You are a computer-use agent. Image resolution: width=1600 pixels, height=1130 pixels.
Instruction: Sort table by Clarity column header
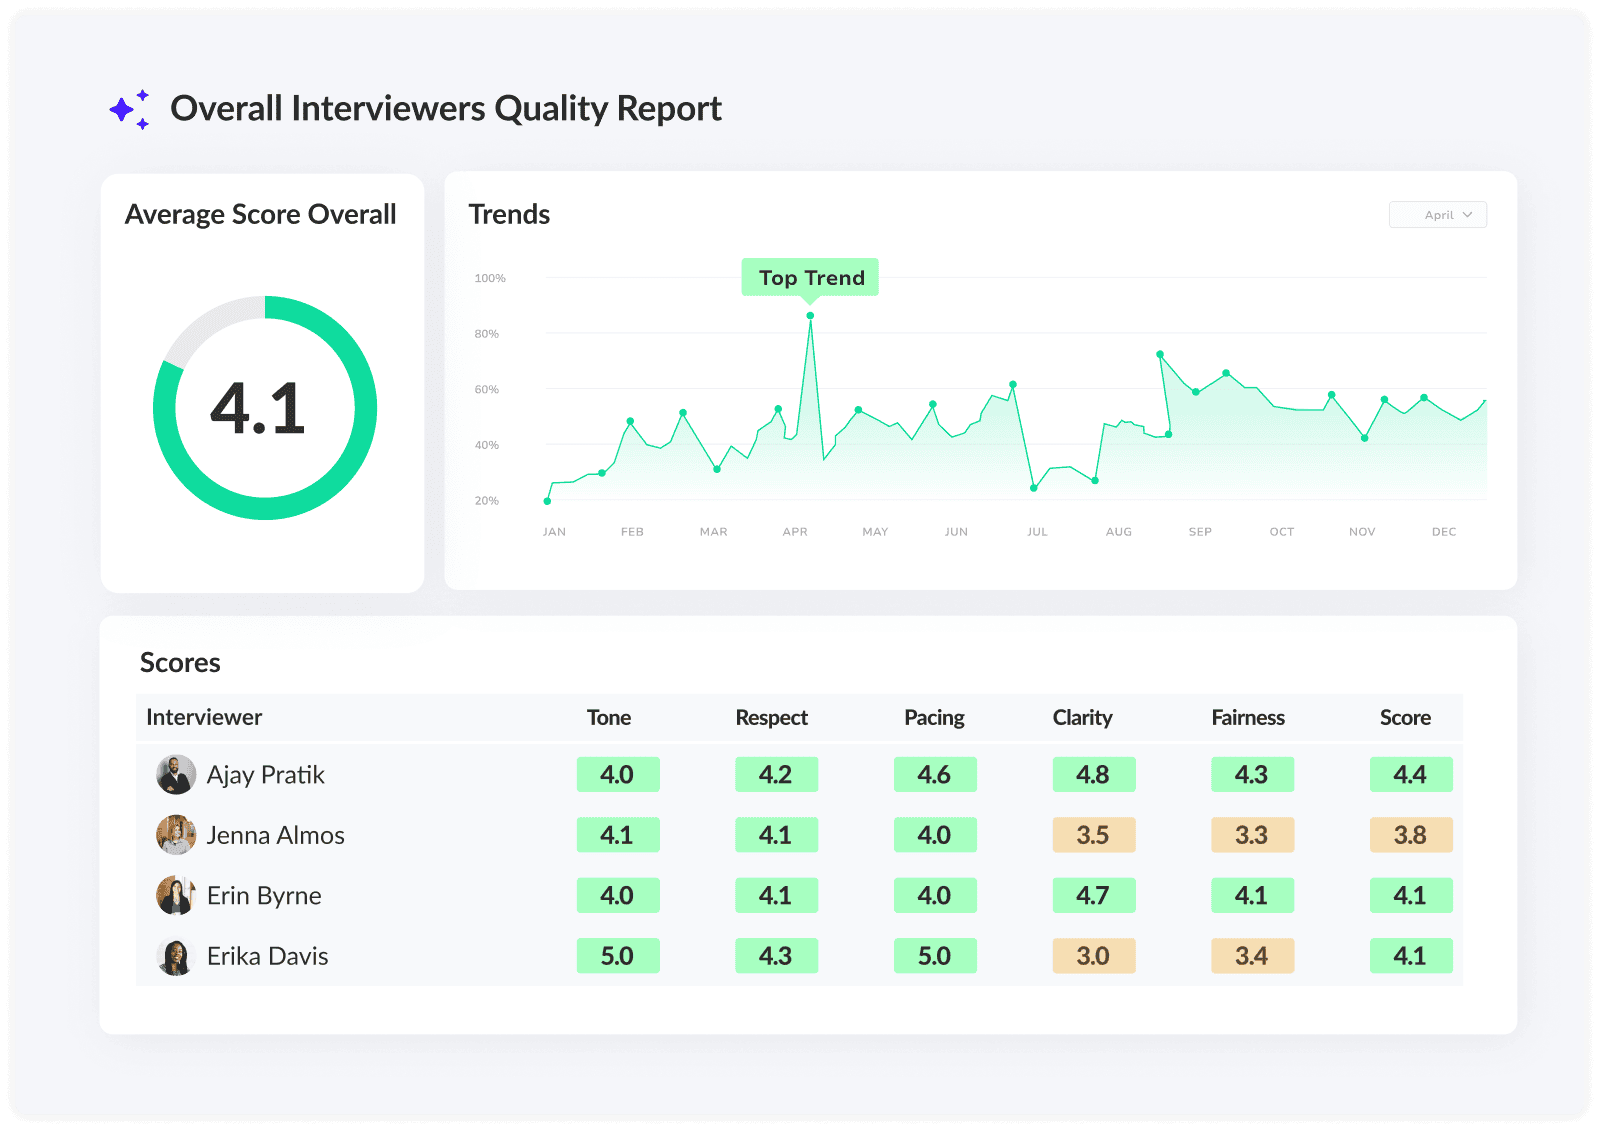[1082, 718]
